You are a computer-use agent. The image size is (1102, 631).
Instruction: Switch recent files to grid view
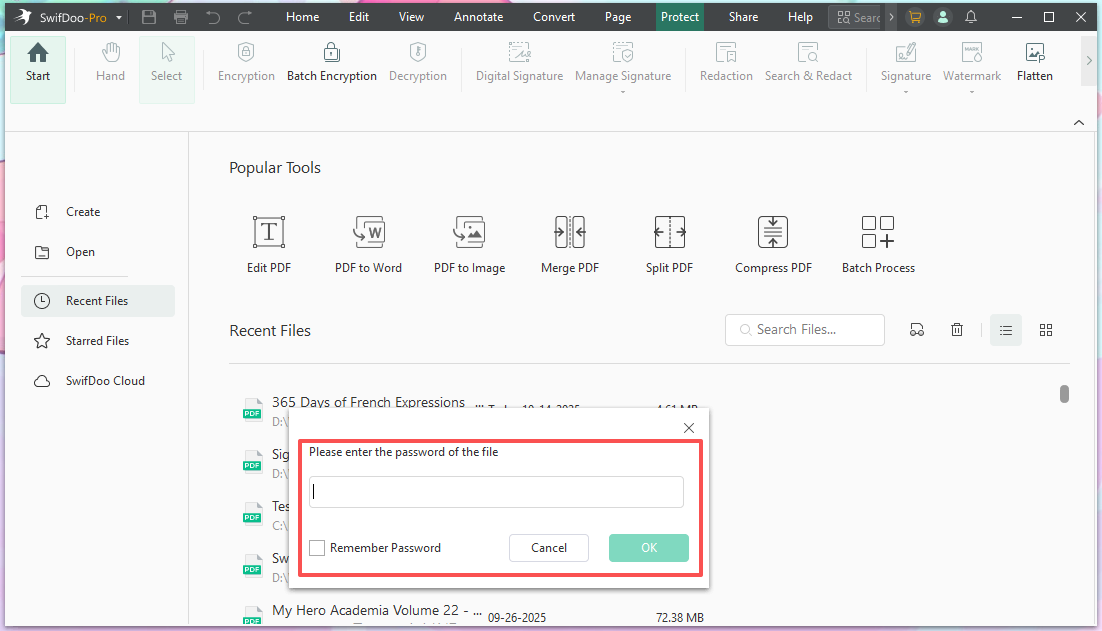[x=1046, y=330]
